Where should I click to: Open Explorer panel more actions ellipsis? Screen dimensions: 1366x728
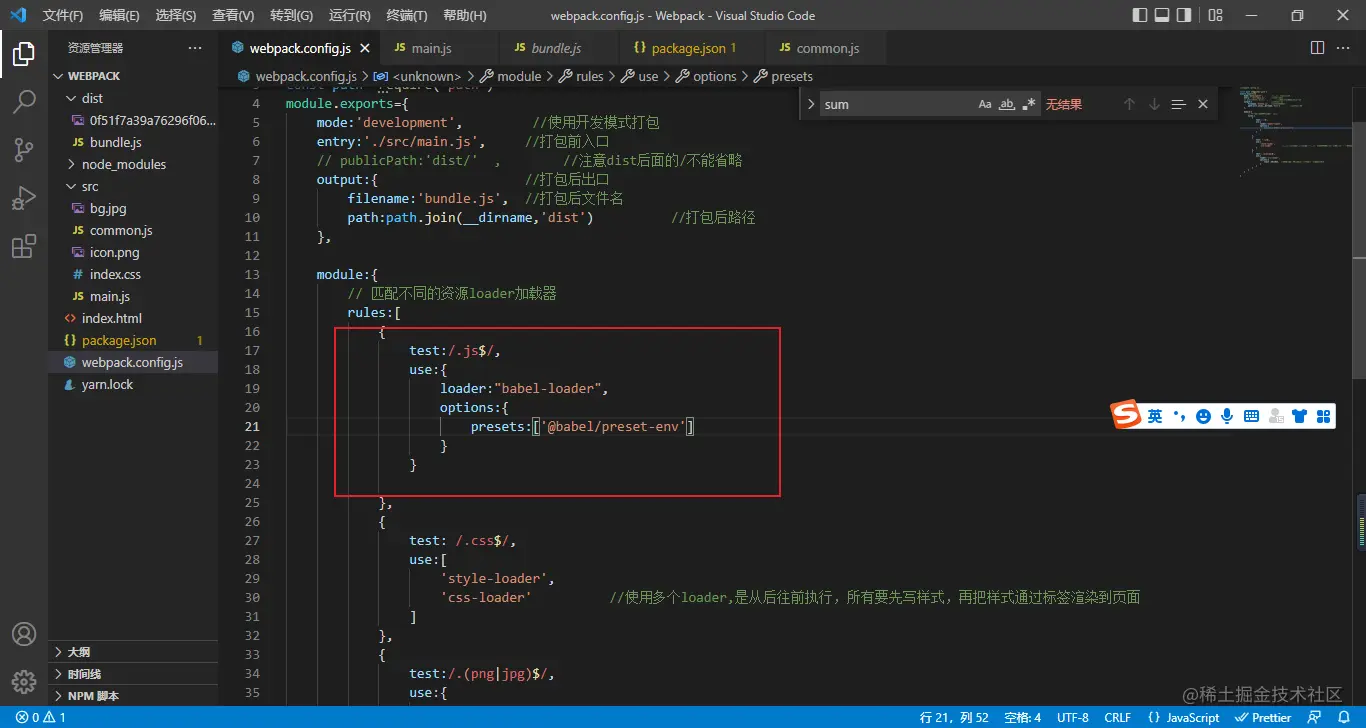click(x=195, y=48)
